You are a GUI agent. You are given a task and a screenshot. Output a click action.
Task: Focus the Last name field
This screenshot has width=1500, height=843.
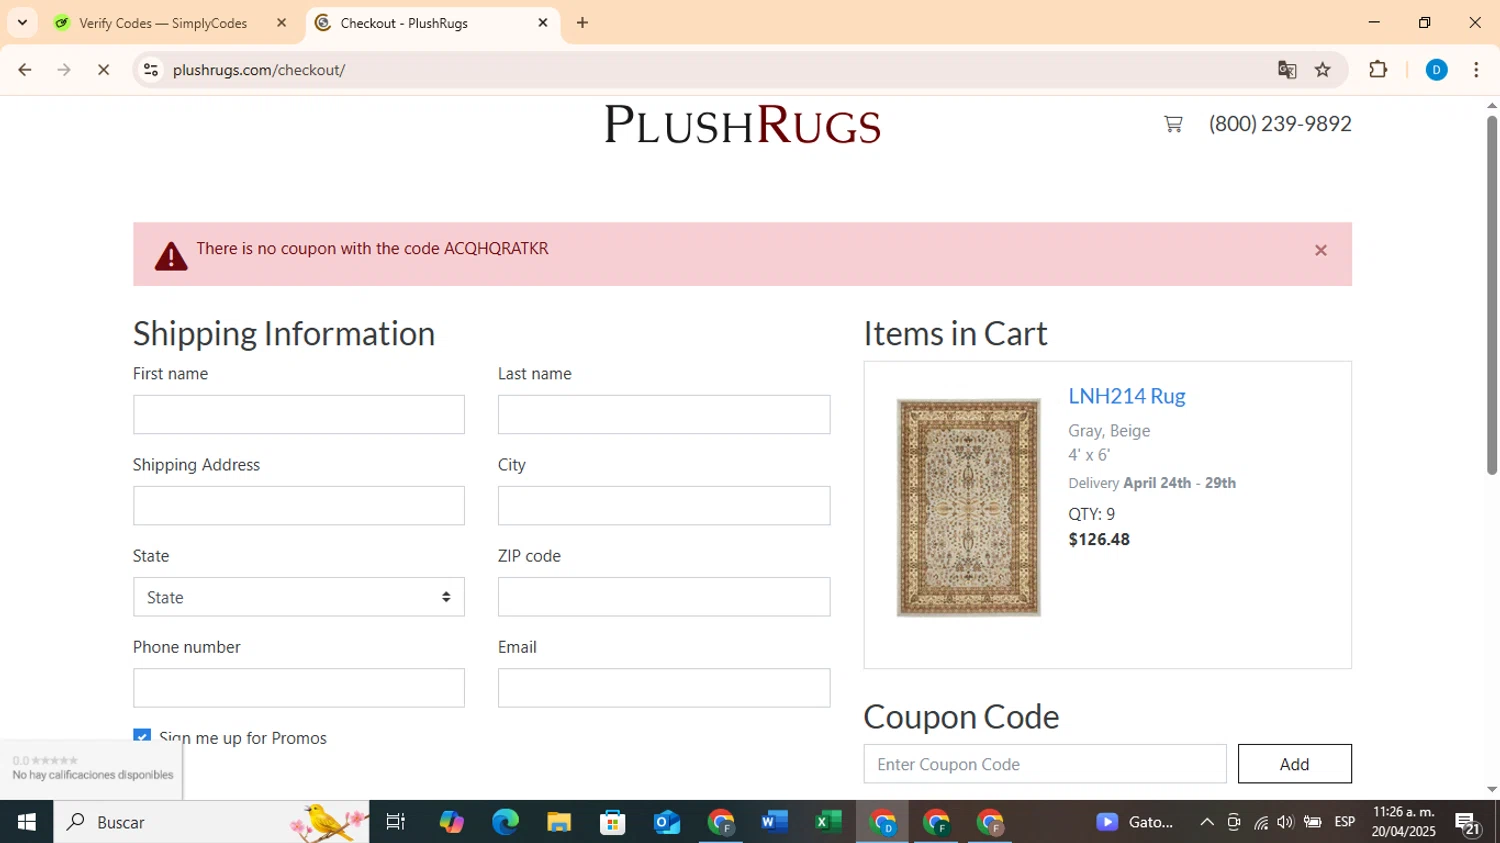(664, 414)
